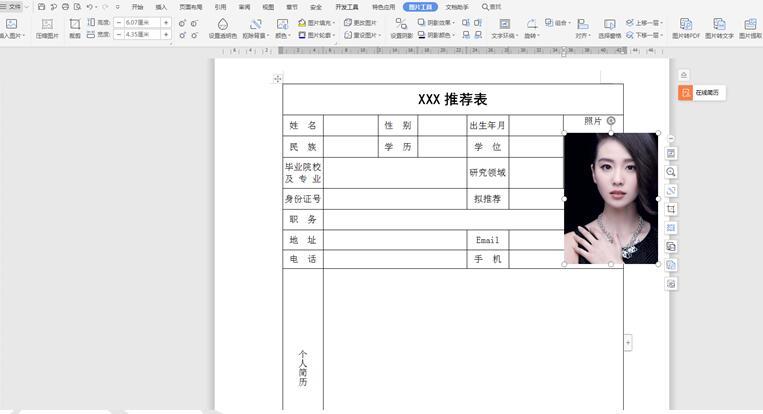The height and width of the screenshot is (414, 763).
Task: Click the portrait photo in the table
Action: 611,198
